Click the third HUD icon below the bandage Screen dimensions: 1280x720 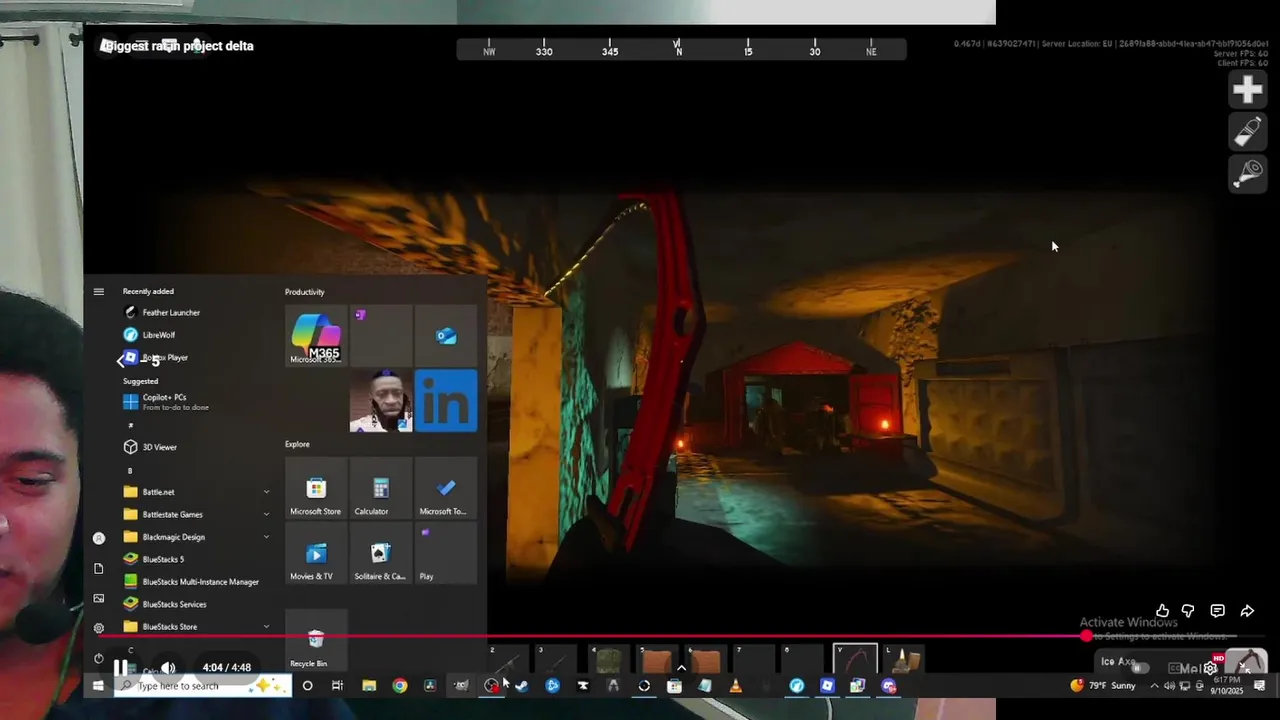(x=1247, y=174)
